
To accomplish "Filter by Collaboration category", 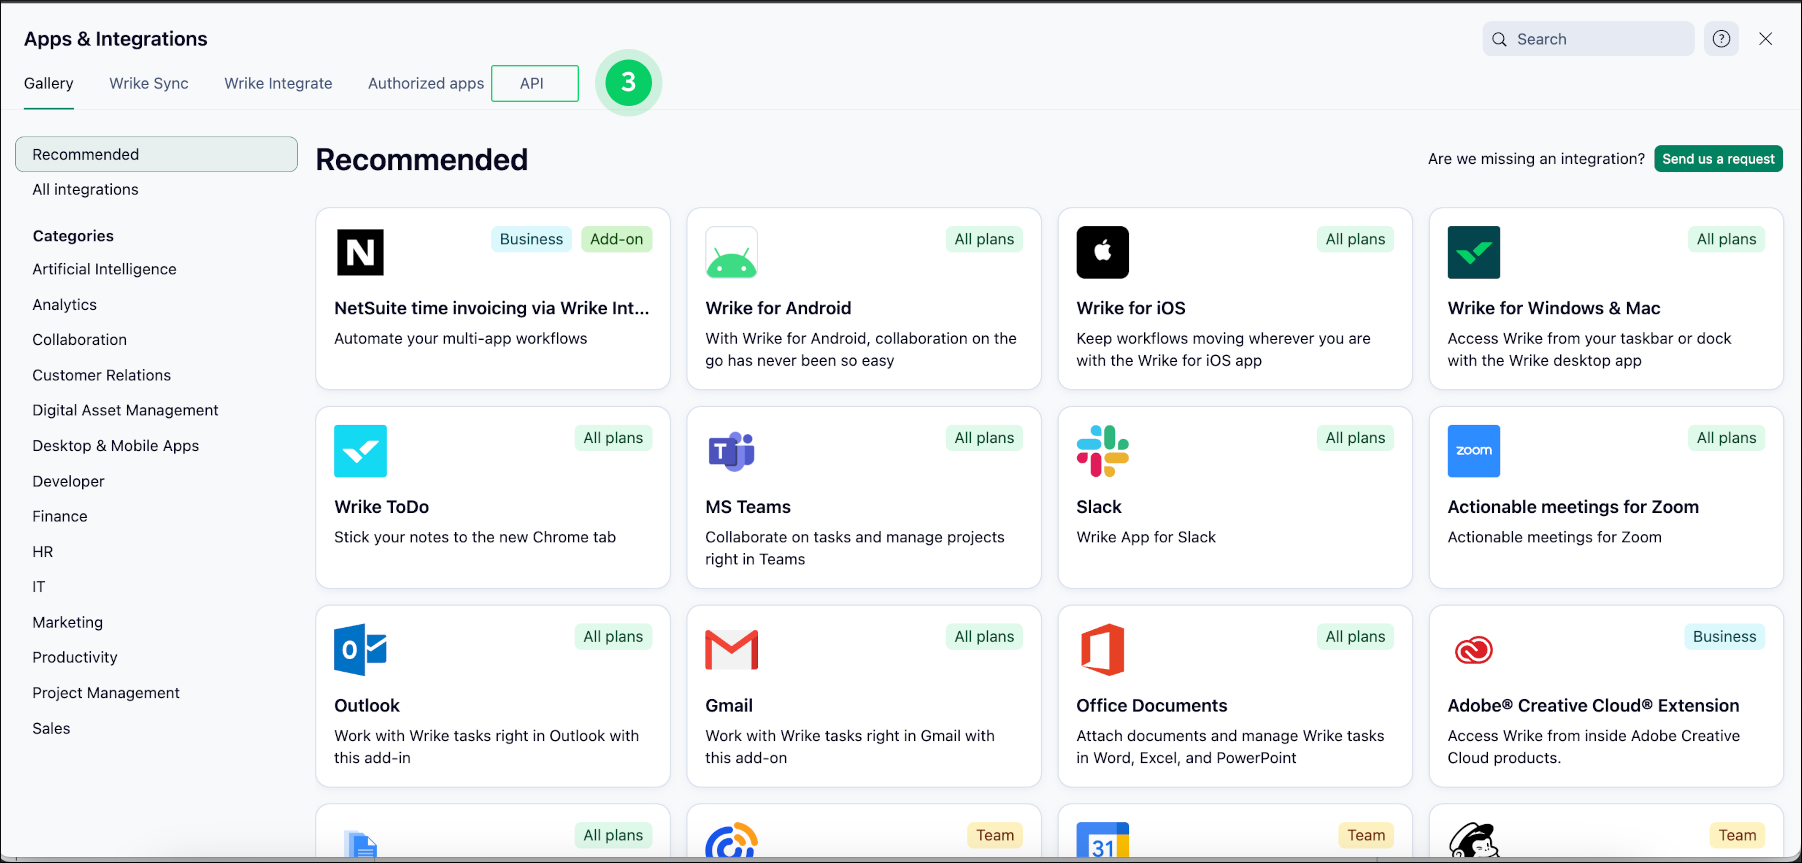I will 79,340.
